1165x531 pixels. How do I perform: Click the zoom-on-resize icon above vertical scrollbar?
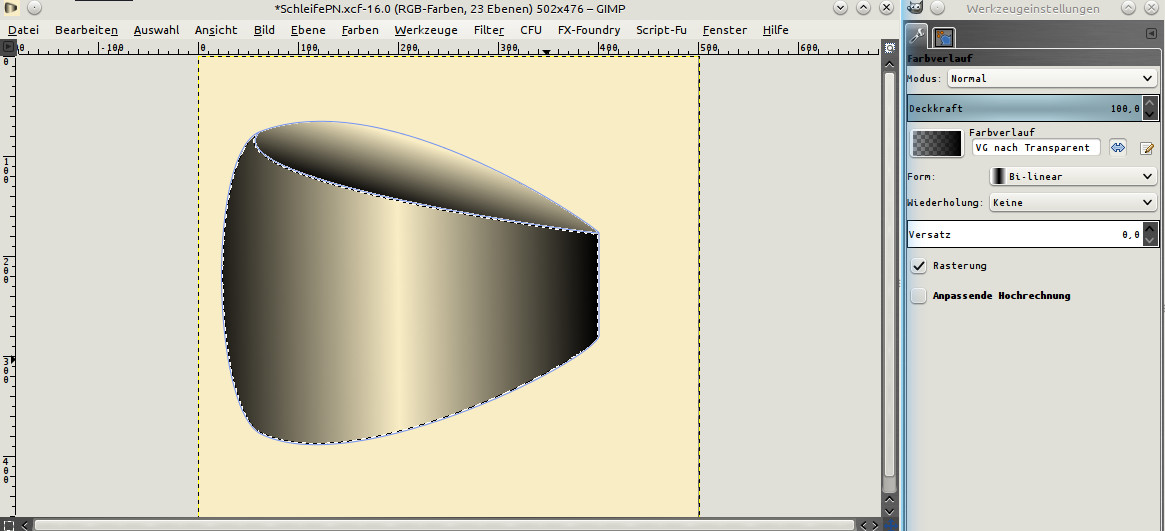coord(889,47)
